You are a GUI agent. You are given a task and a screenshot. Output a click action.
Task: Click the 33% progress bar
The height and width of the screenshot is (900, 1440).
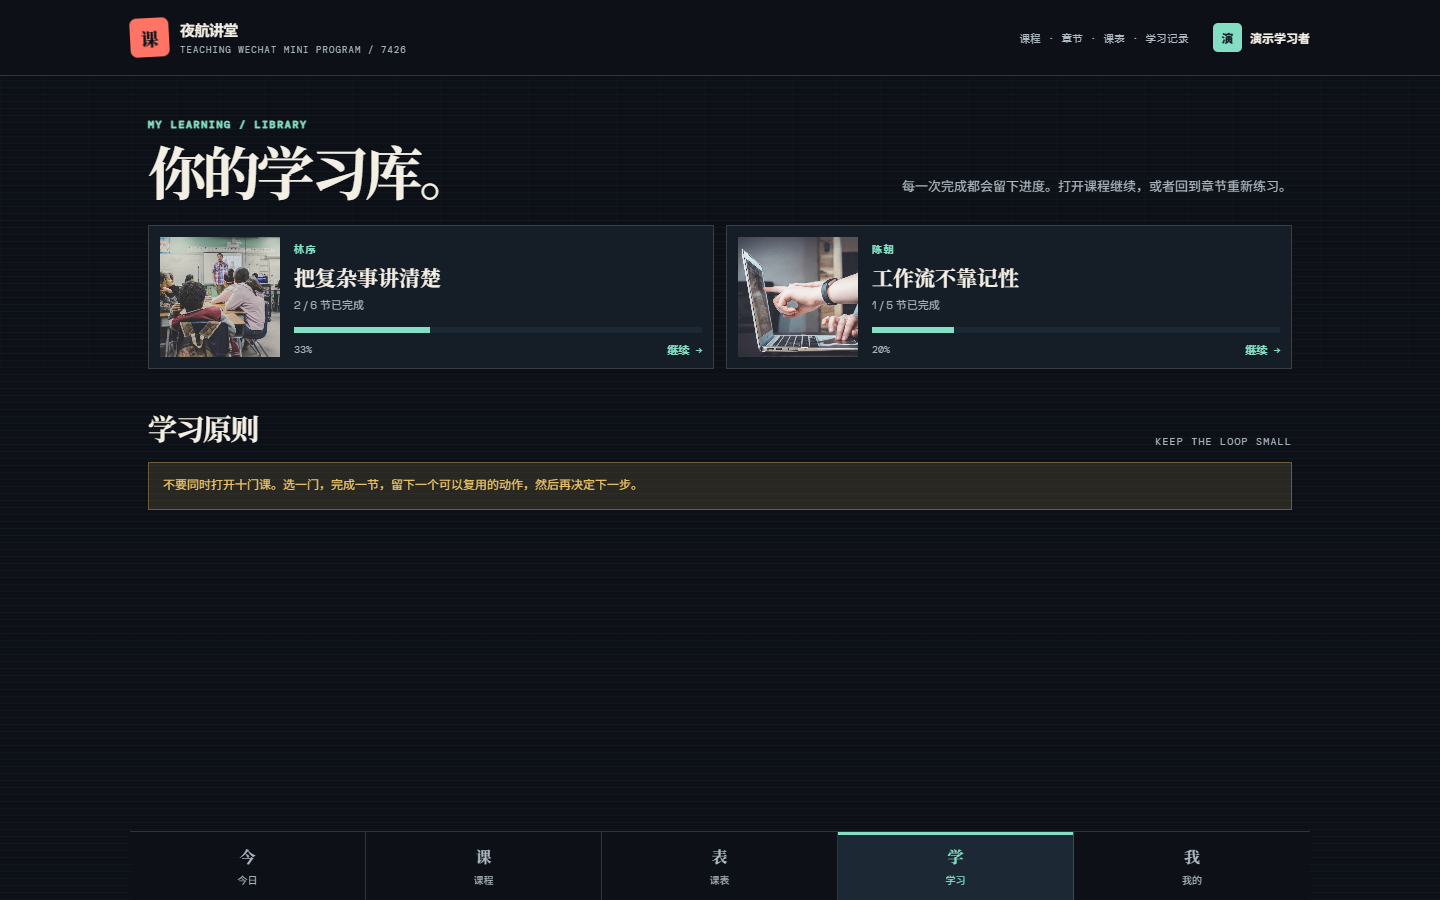[498, 330]
